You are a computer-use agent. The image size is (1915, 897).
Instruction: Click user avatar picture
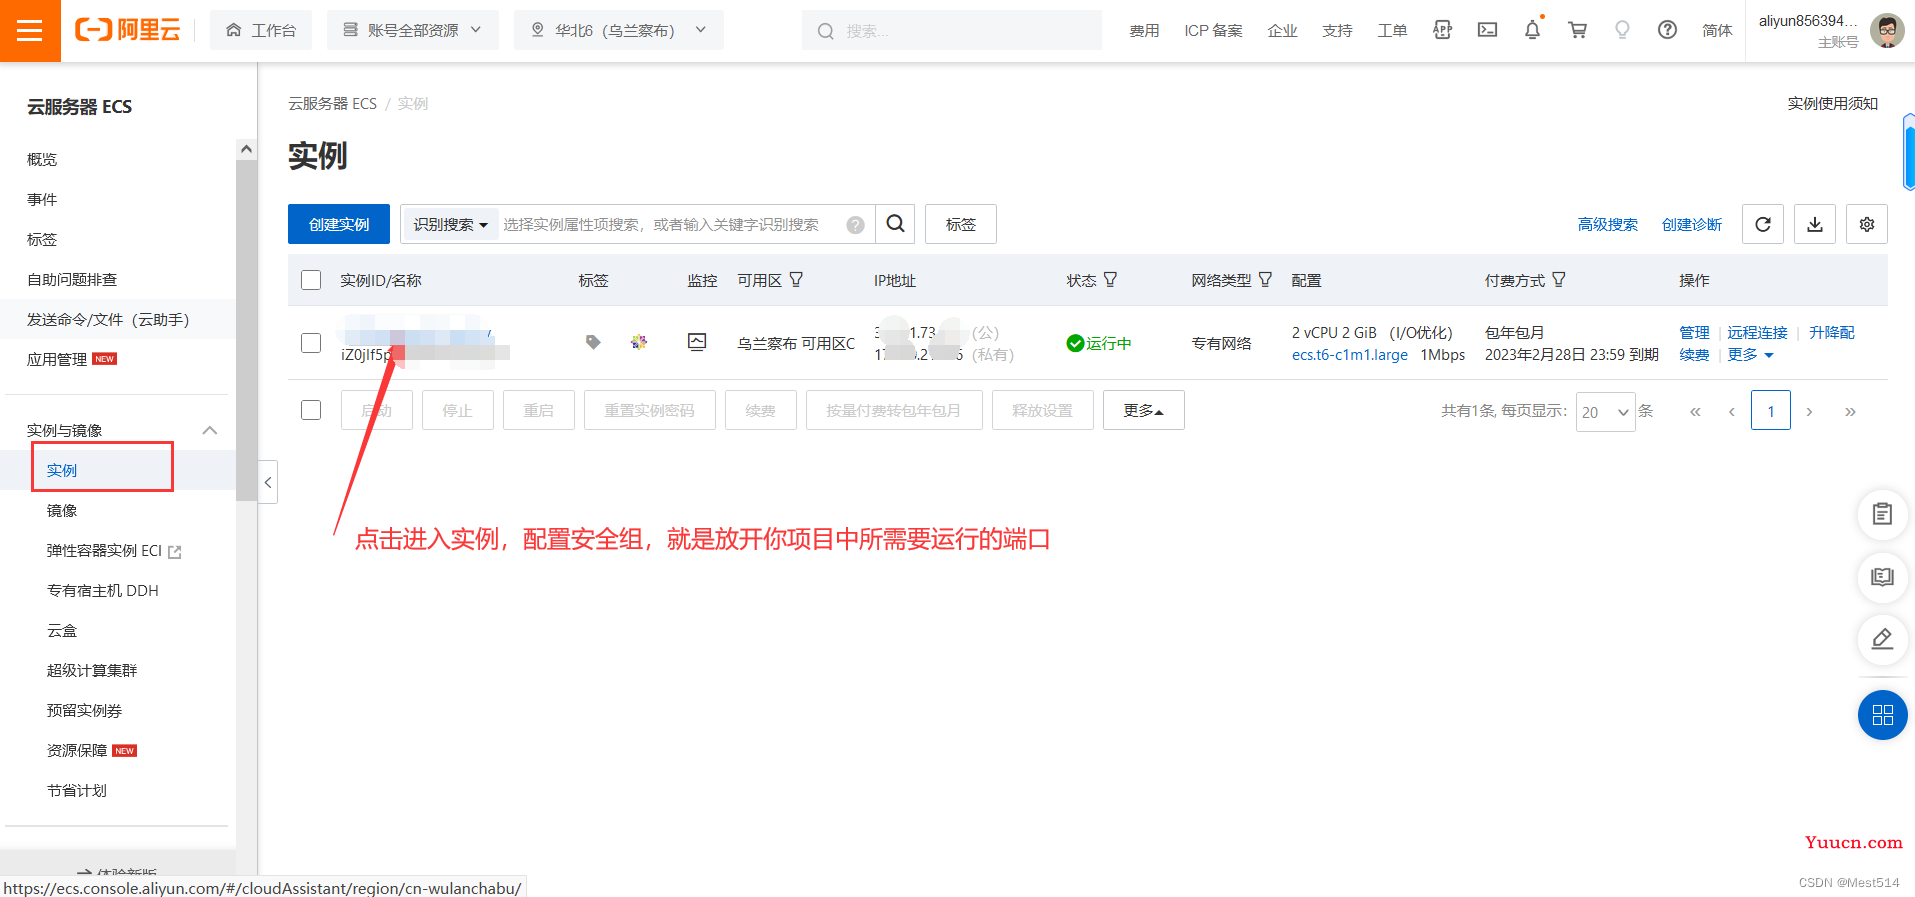click(1887, 31)
